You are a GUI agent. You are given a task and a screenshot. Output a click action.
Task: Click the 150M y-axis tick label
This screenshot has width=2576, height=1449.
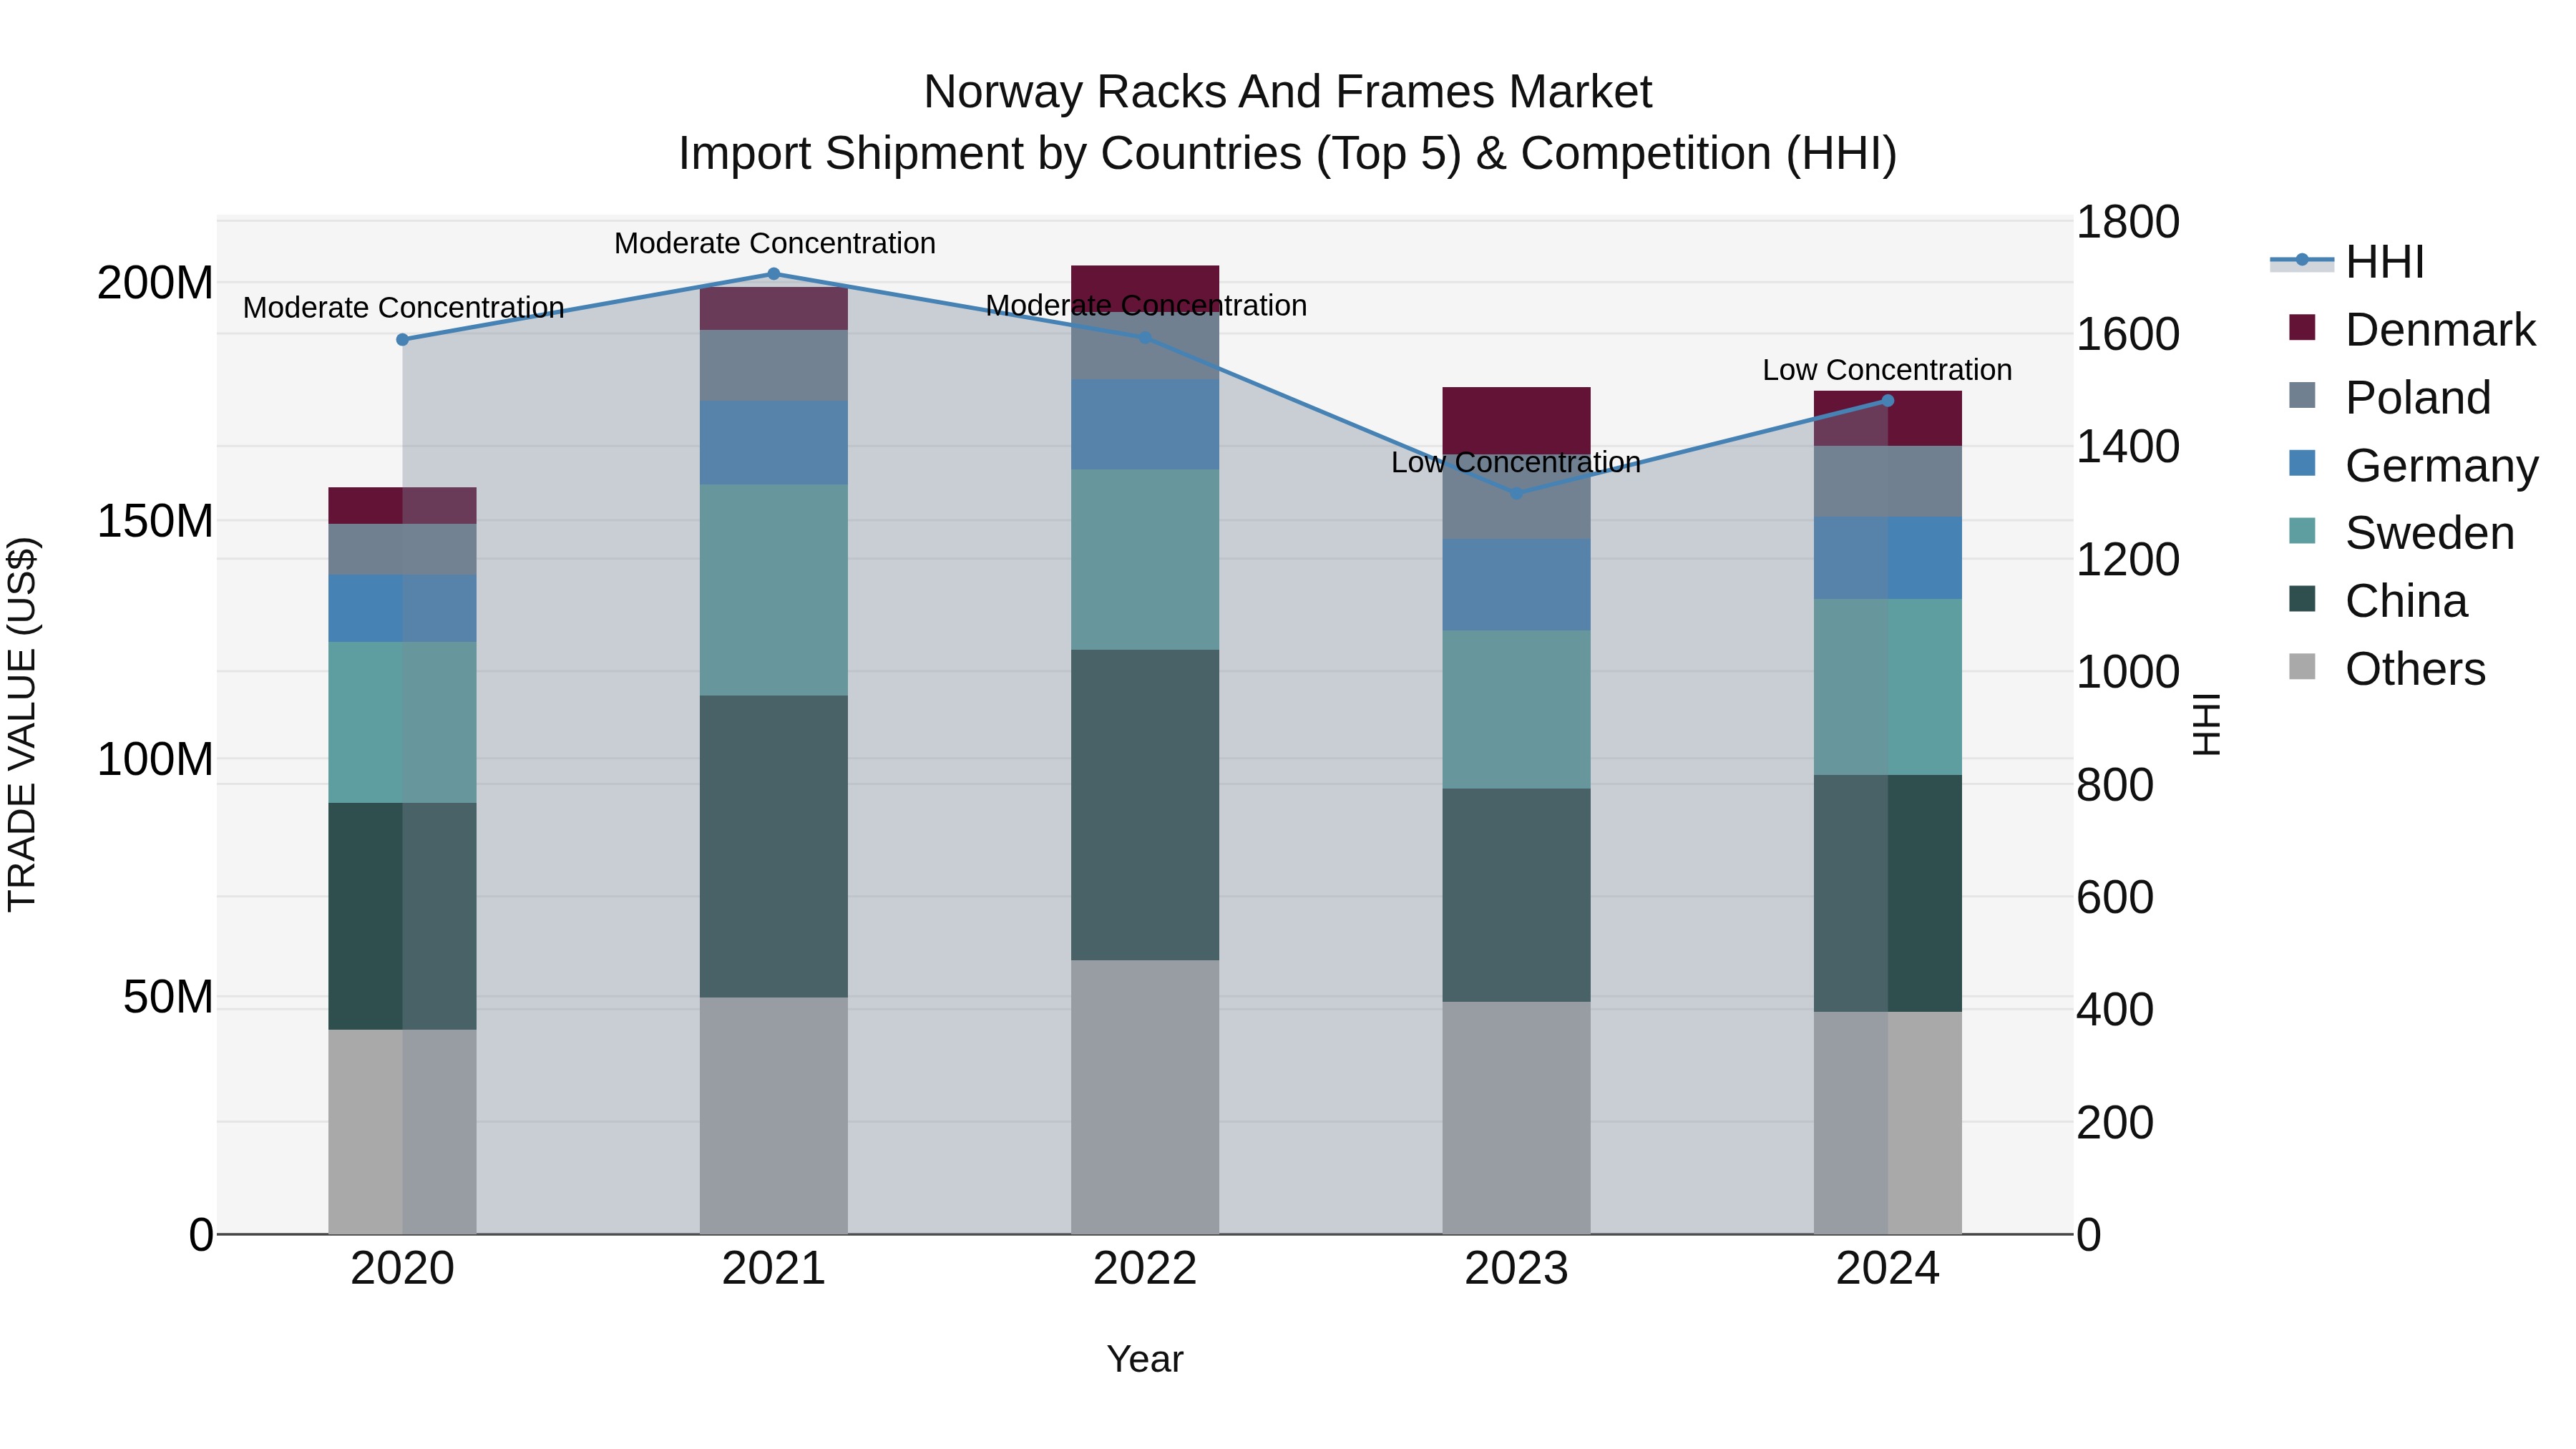155,522
